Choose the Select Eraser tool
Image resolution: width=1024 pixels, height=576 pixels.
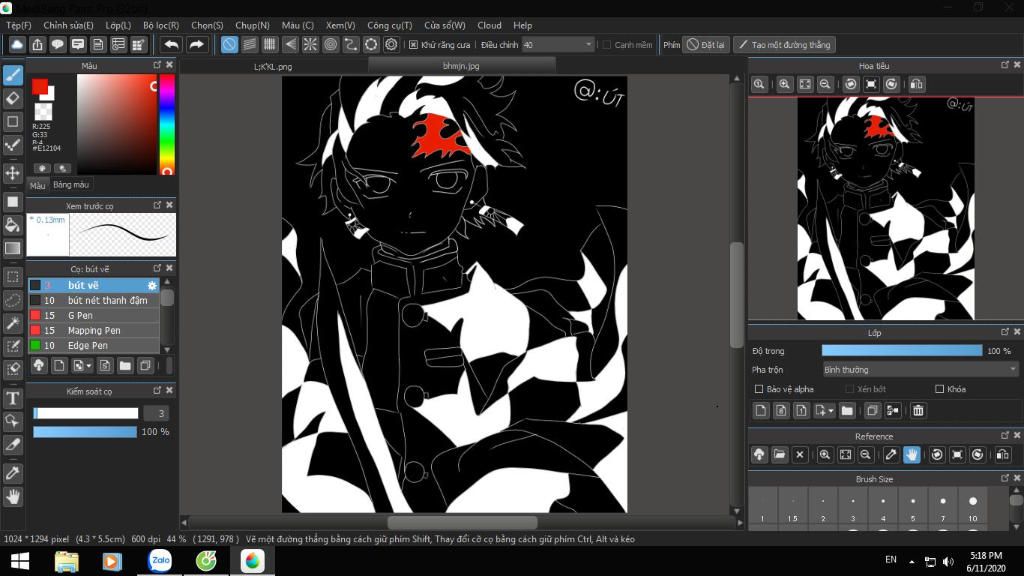click(12, 369)
